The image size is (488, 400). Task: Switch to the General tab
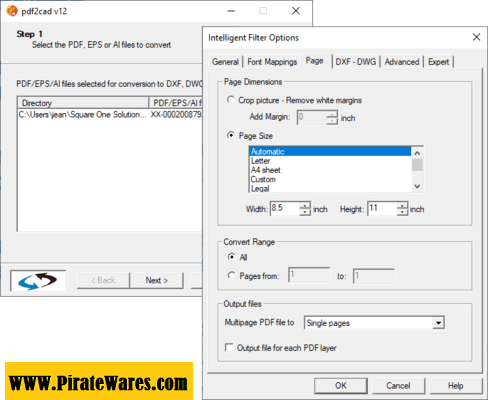pyautogui.click(x=225, y=62)
